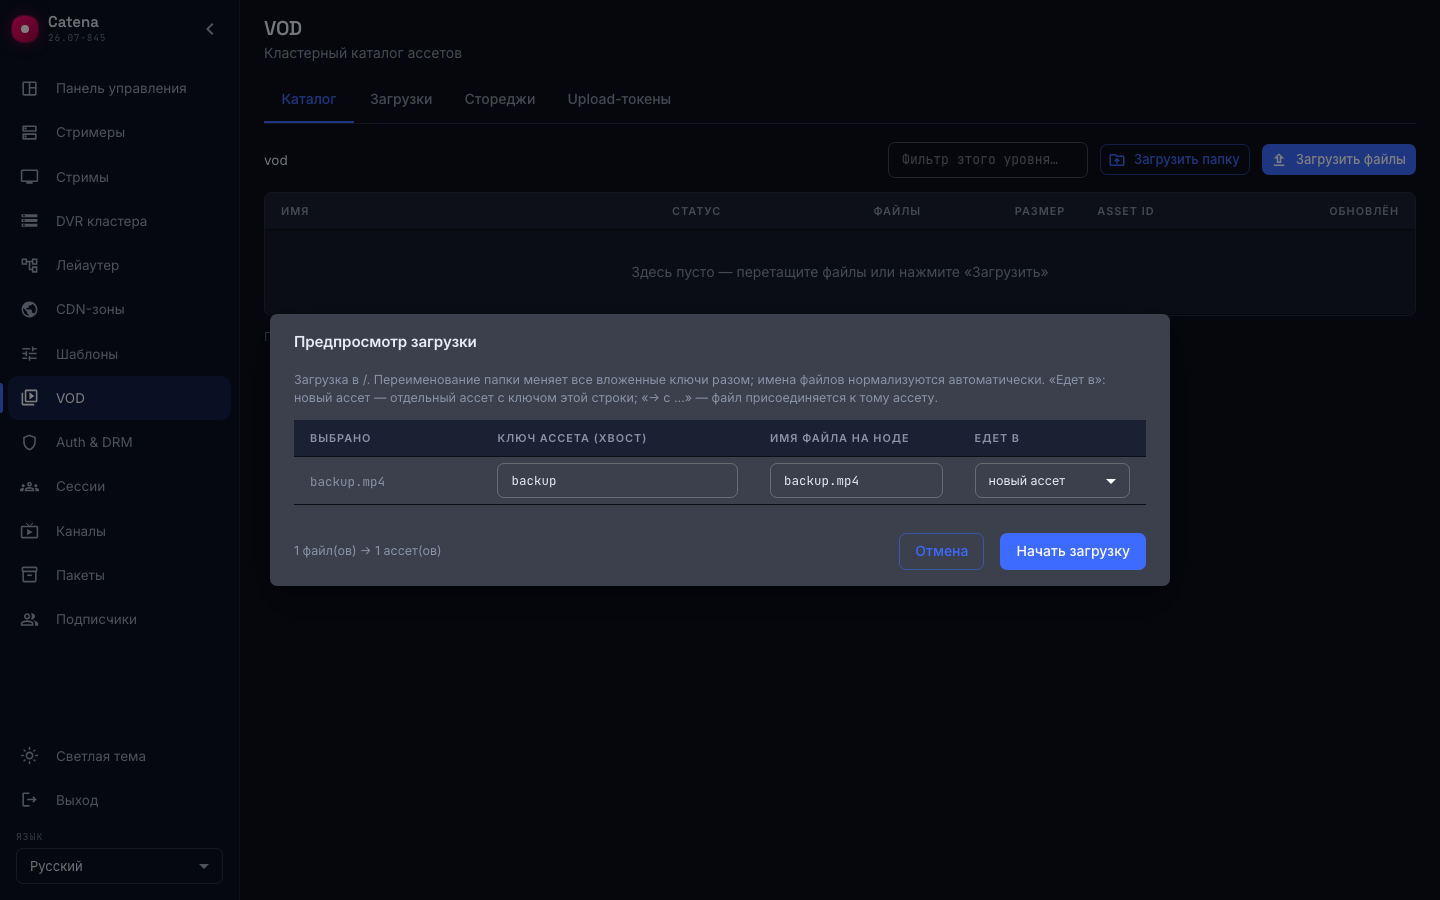Go to Стримеры section
The width and height of the screenshot is (1440, 900).
[x=120, y=132]
